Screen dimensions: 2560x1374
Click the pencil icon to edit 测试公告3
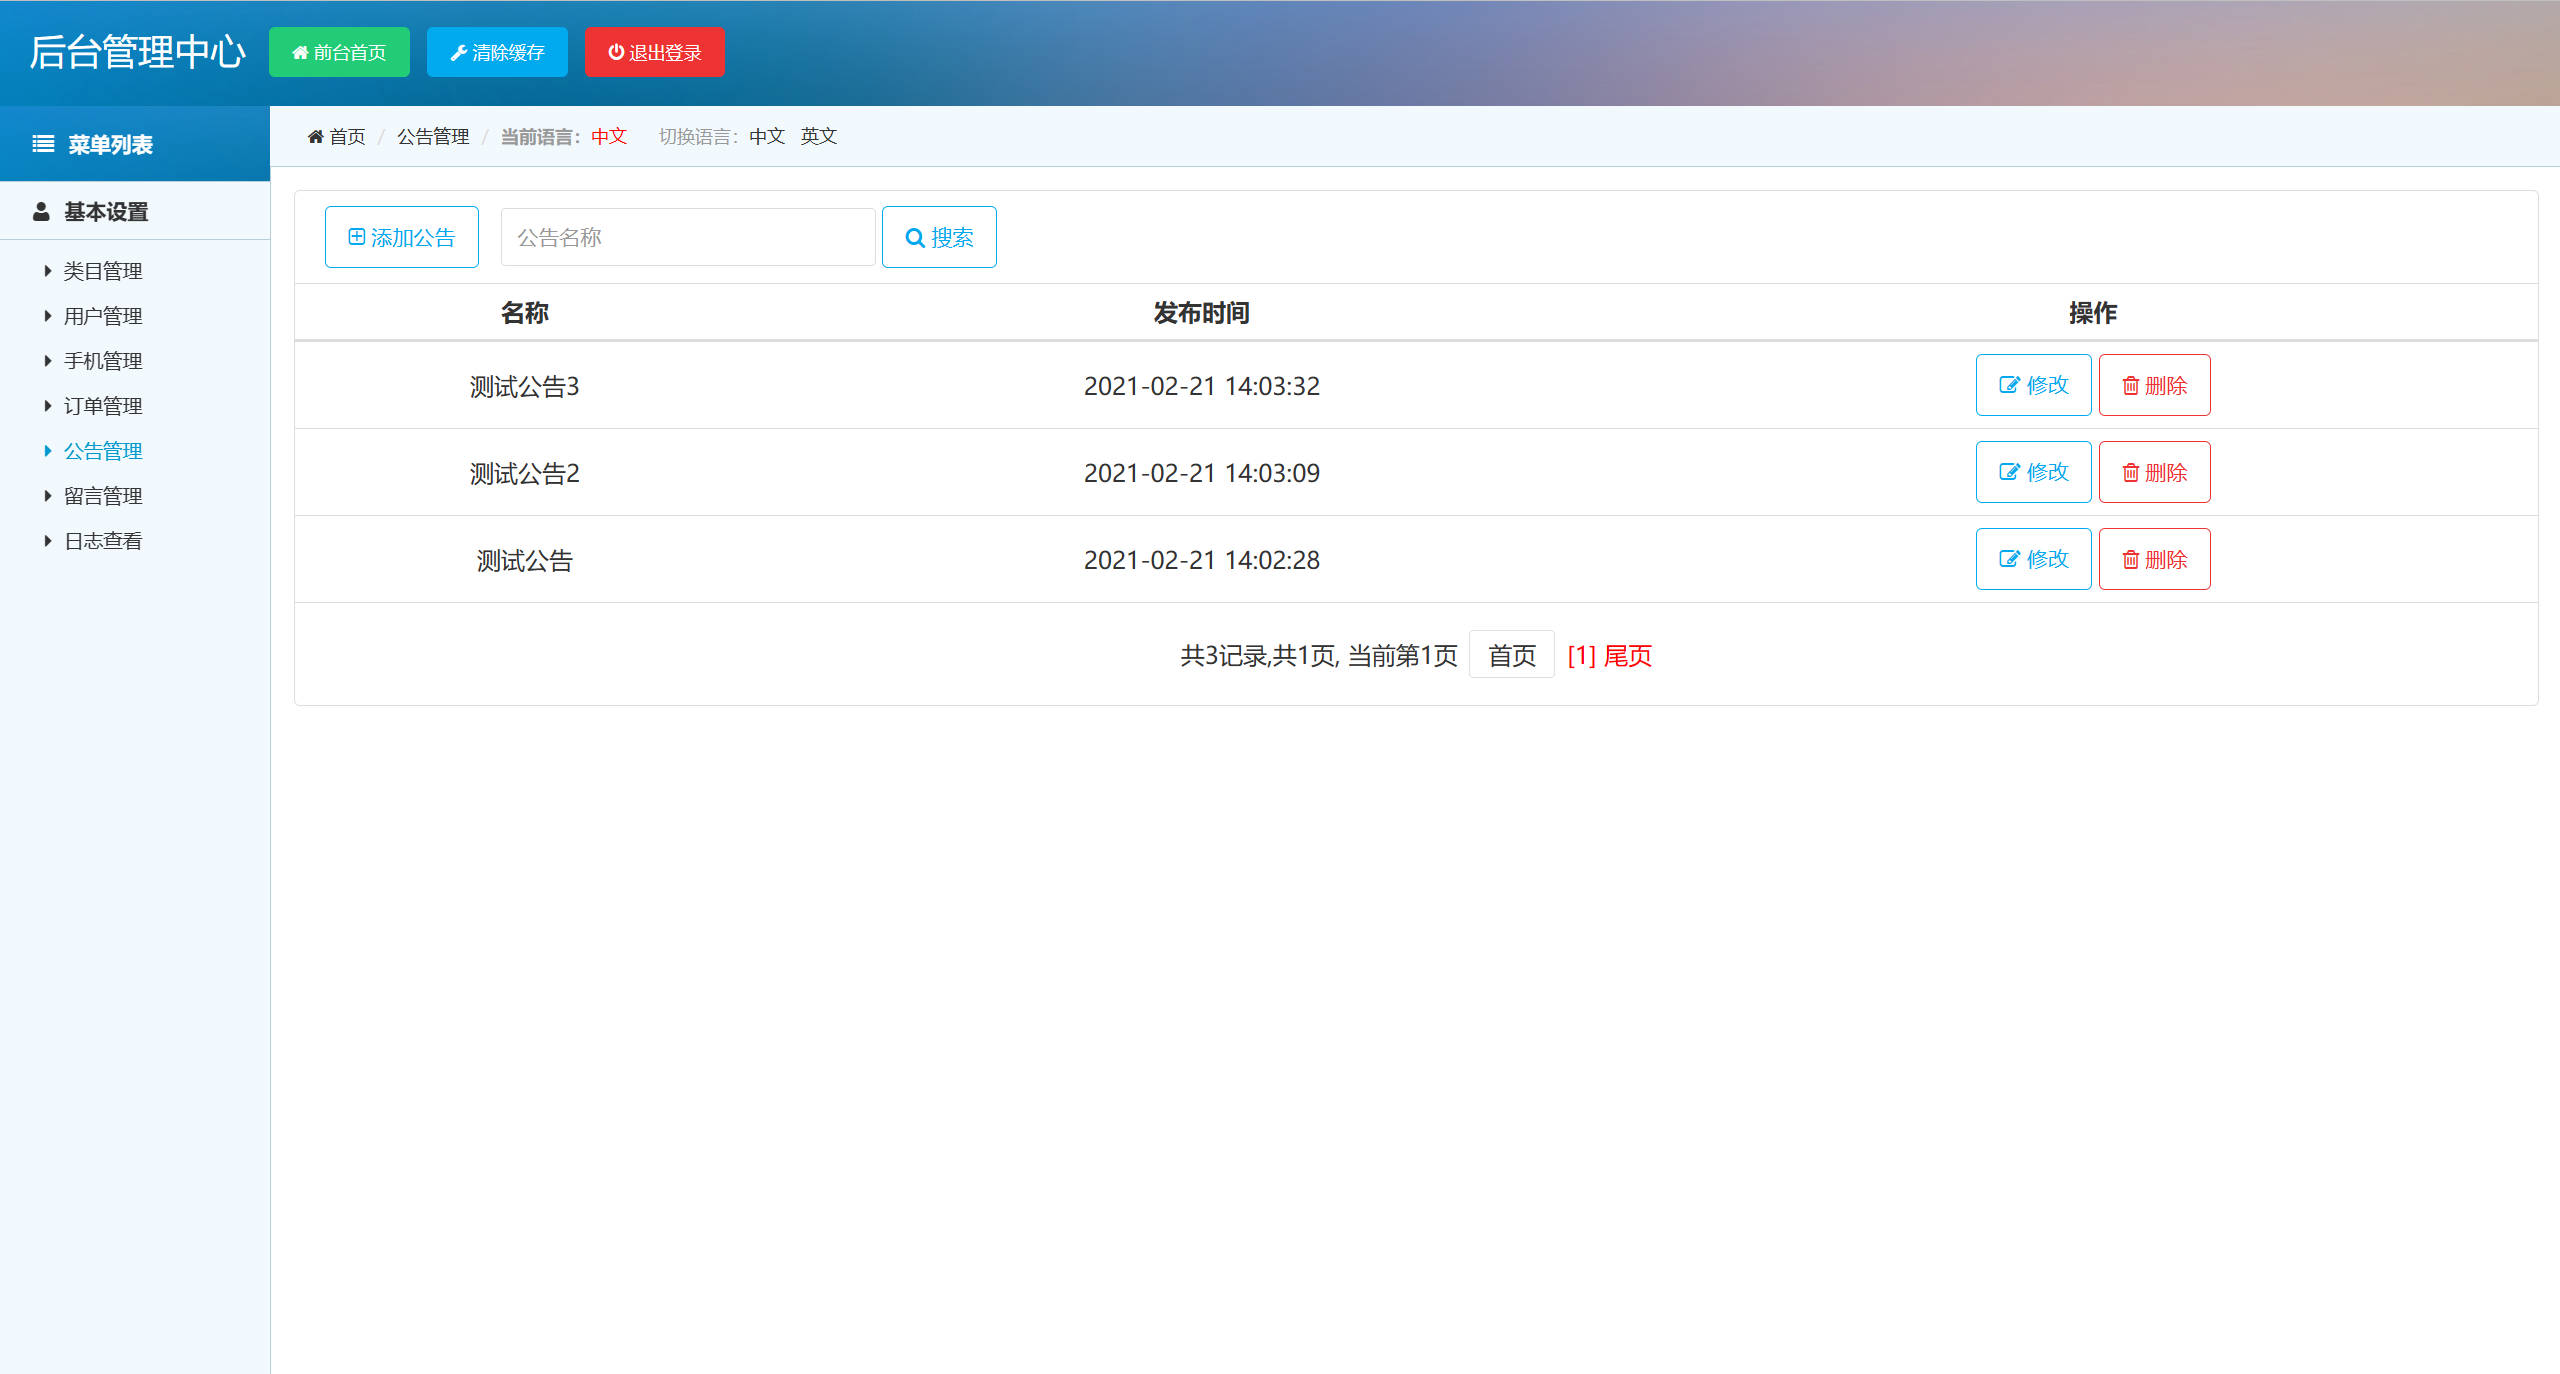[2010, 385]
